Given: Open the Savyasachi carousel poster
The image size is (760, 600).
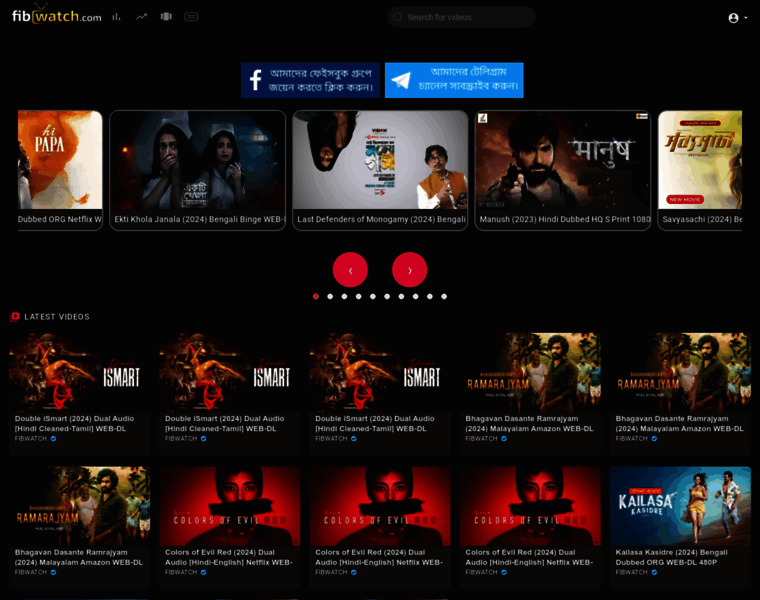Looking at the screenshot, I should coord(700,160).
